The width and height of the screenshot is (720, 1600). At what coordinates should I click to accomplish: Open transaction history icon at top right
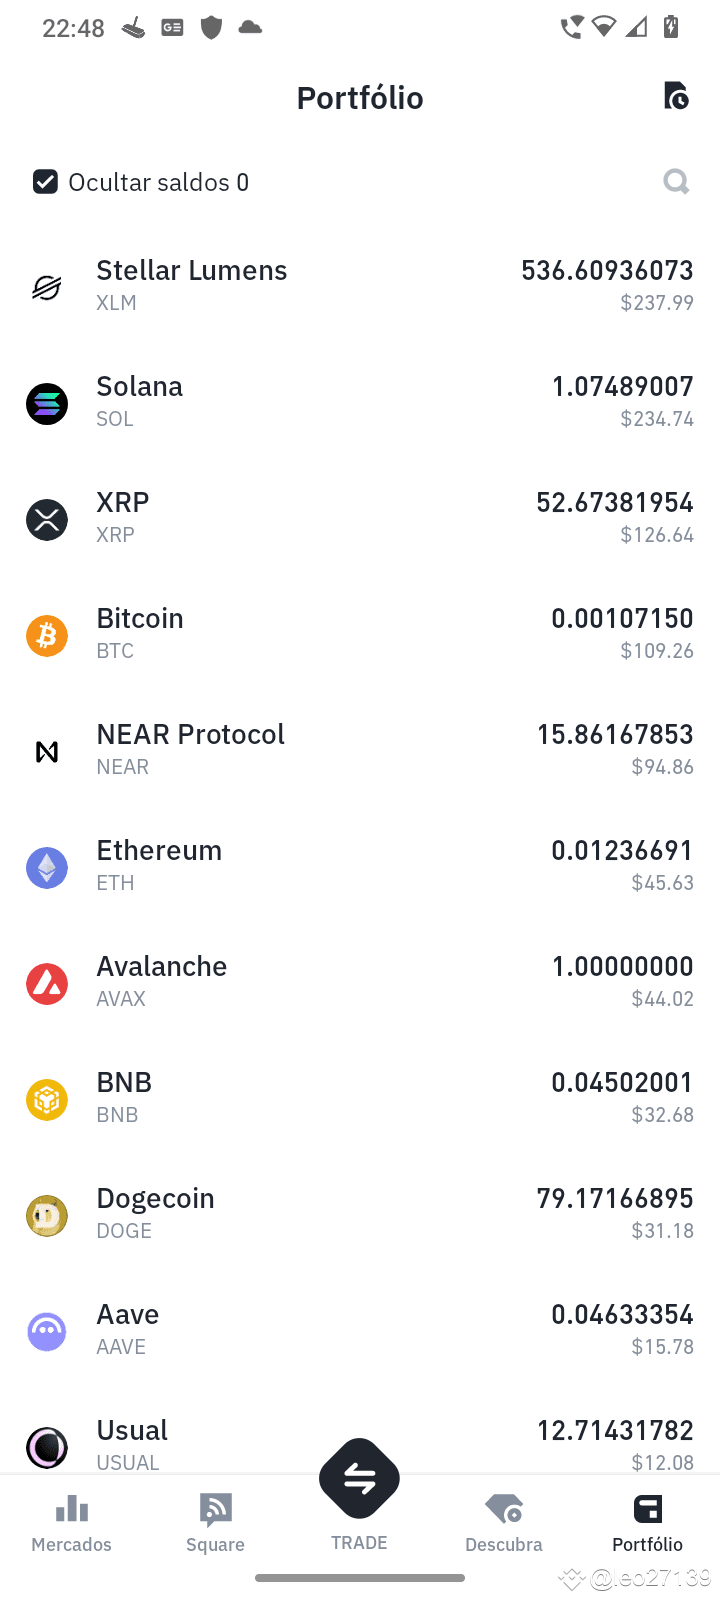point(676,96)
